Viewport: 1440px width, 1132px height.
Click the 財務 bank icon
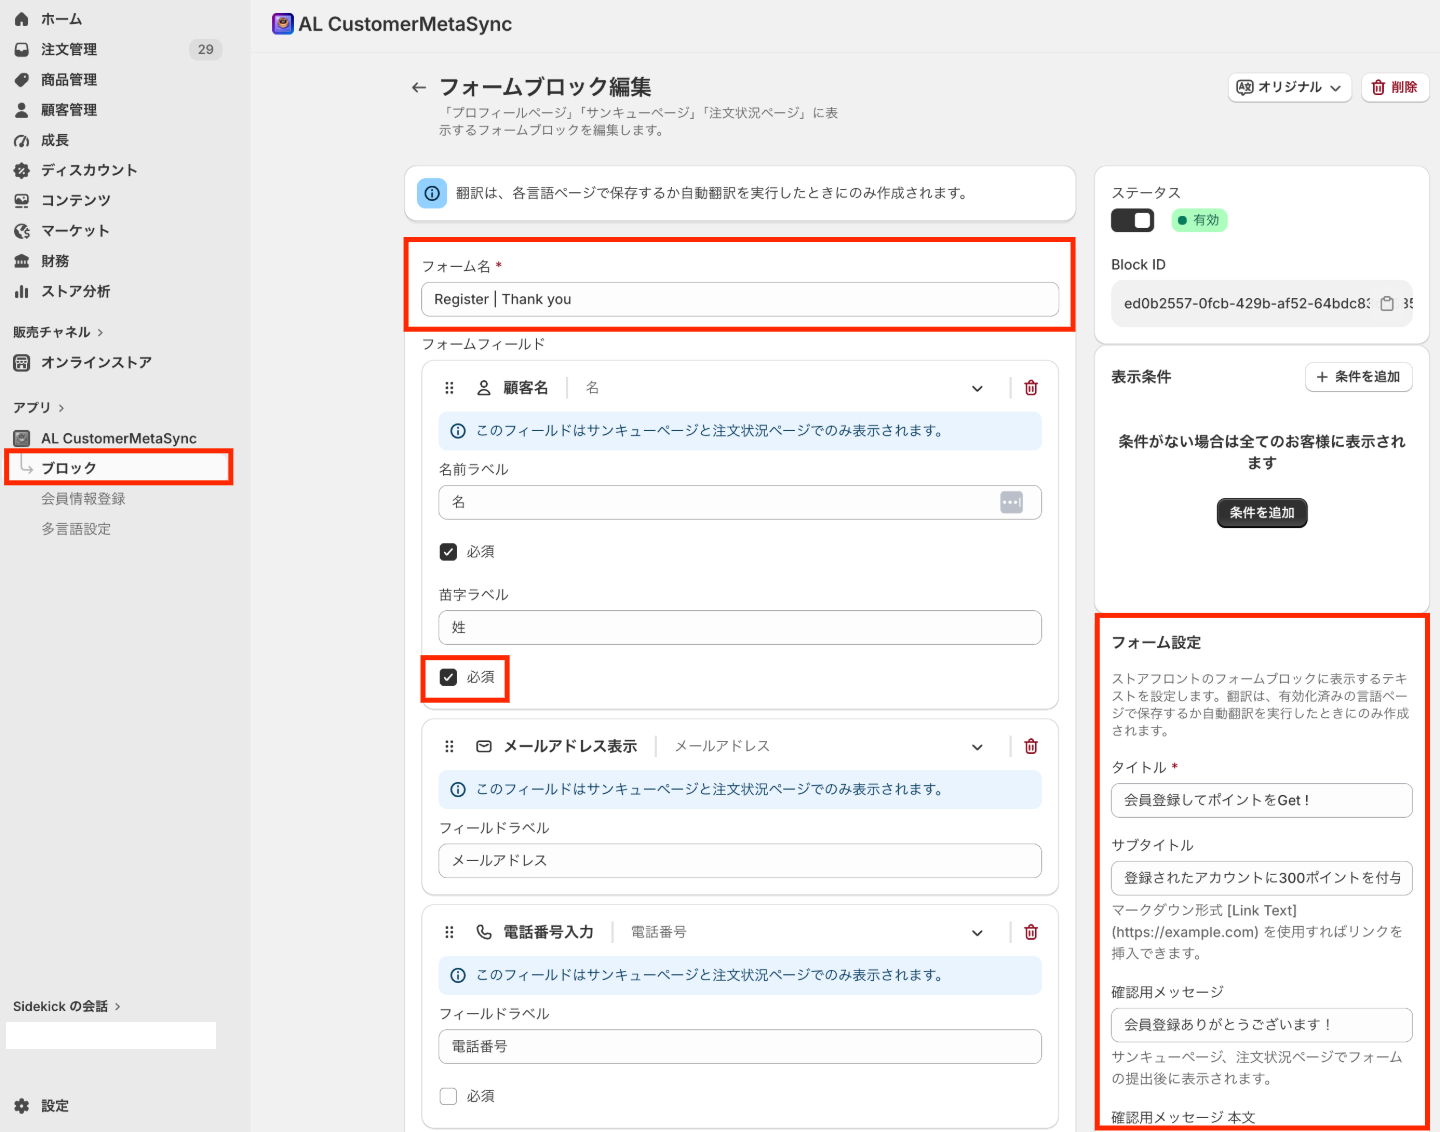(21, 261)
